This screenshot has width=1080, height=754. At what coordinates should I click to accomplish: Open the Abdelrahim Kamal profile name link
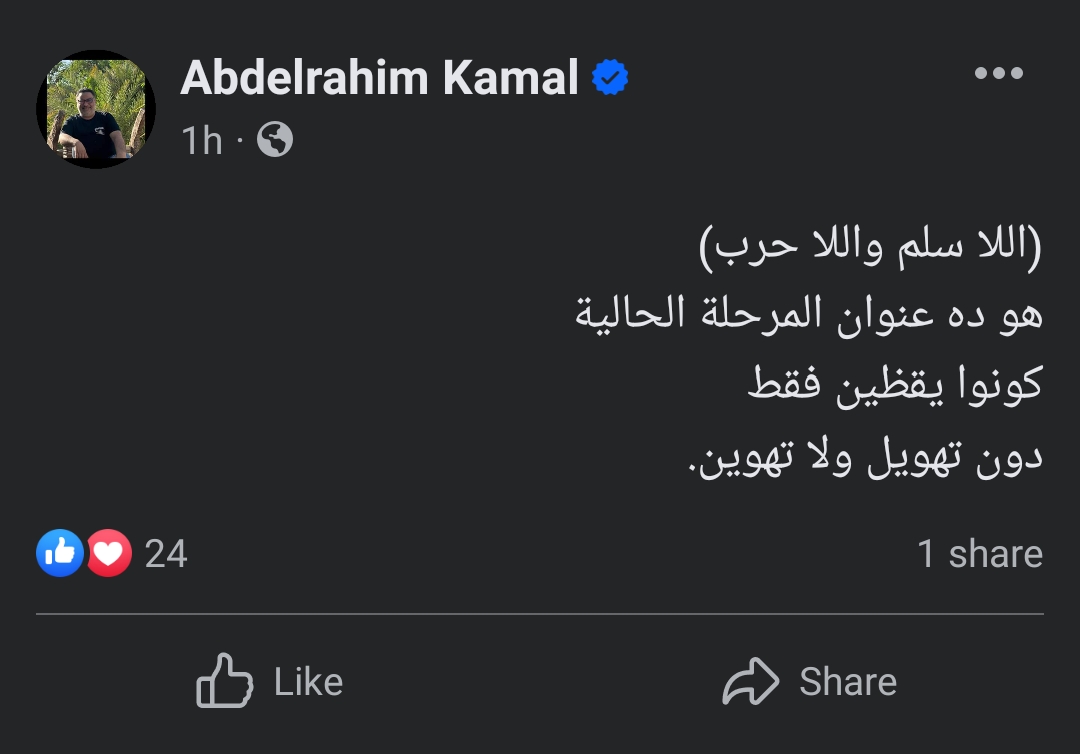(380, 77)
